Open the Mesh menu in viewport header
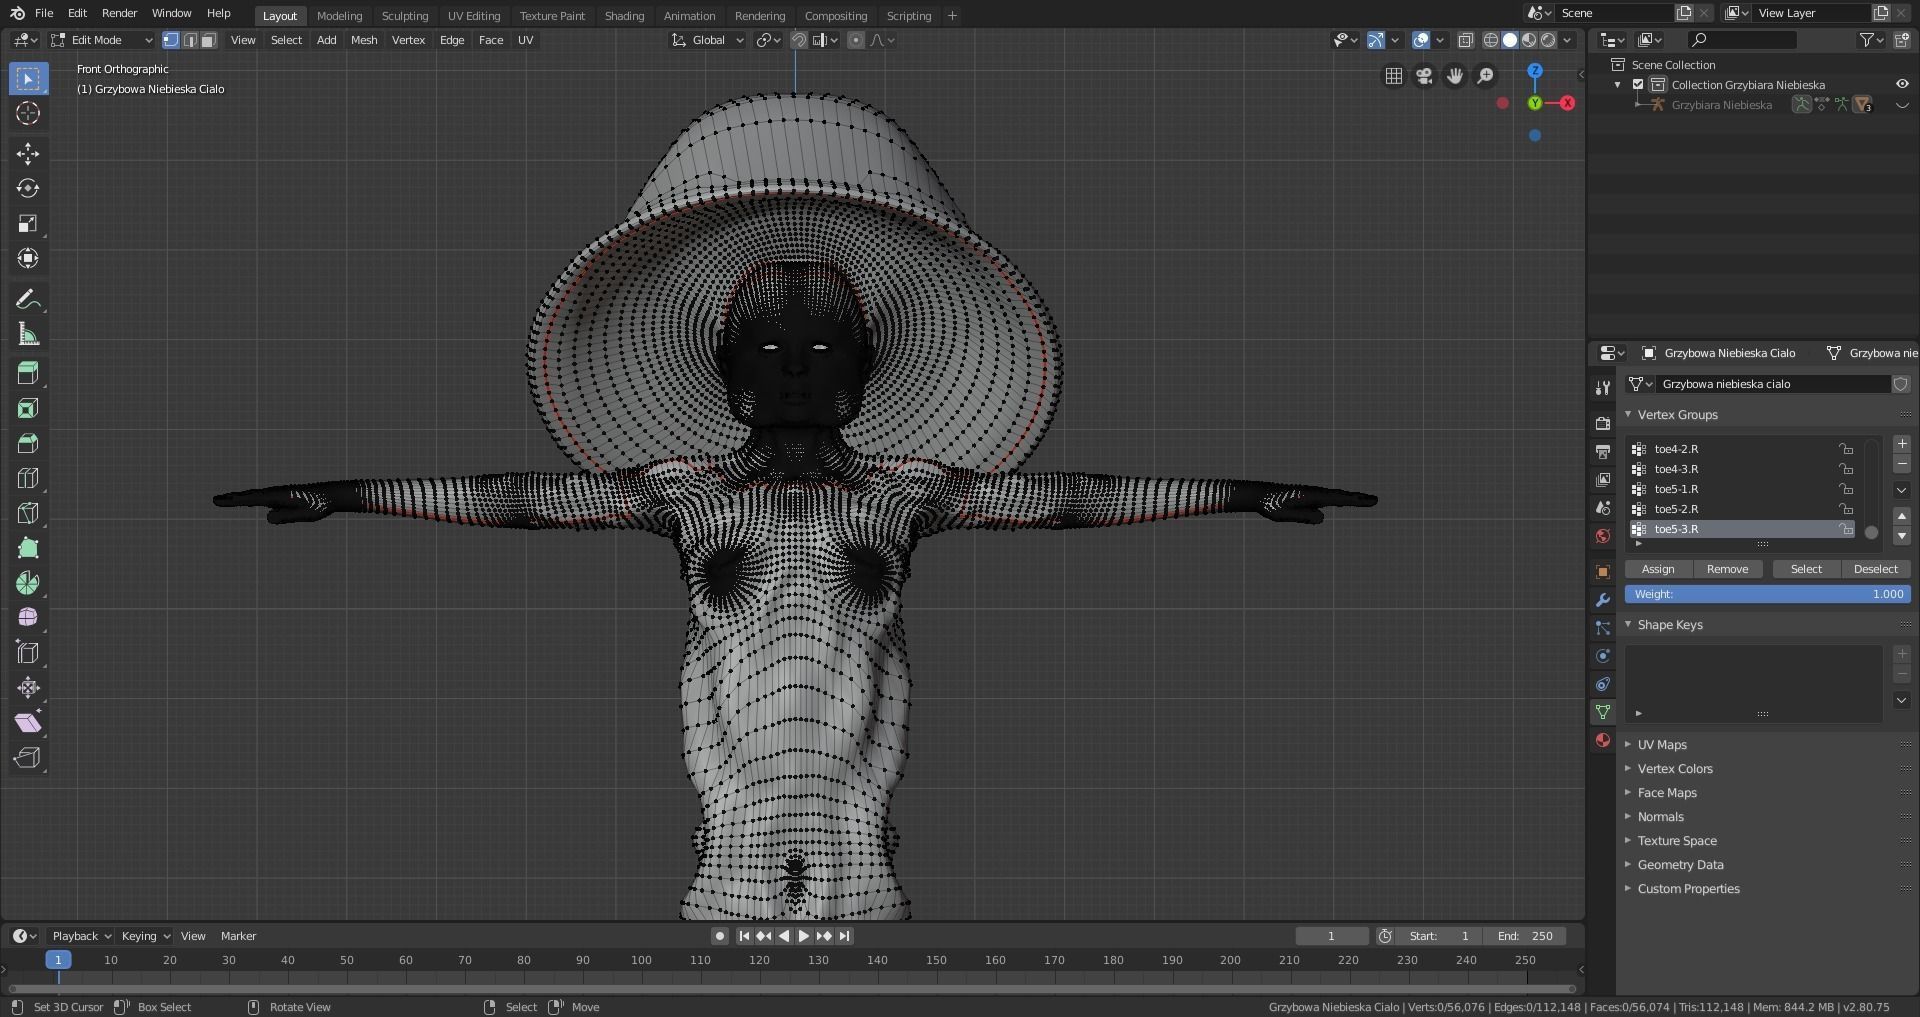Image resolution: width=1920 pixels, height=1017 pixels. click(x=364, y=40)
